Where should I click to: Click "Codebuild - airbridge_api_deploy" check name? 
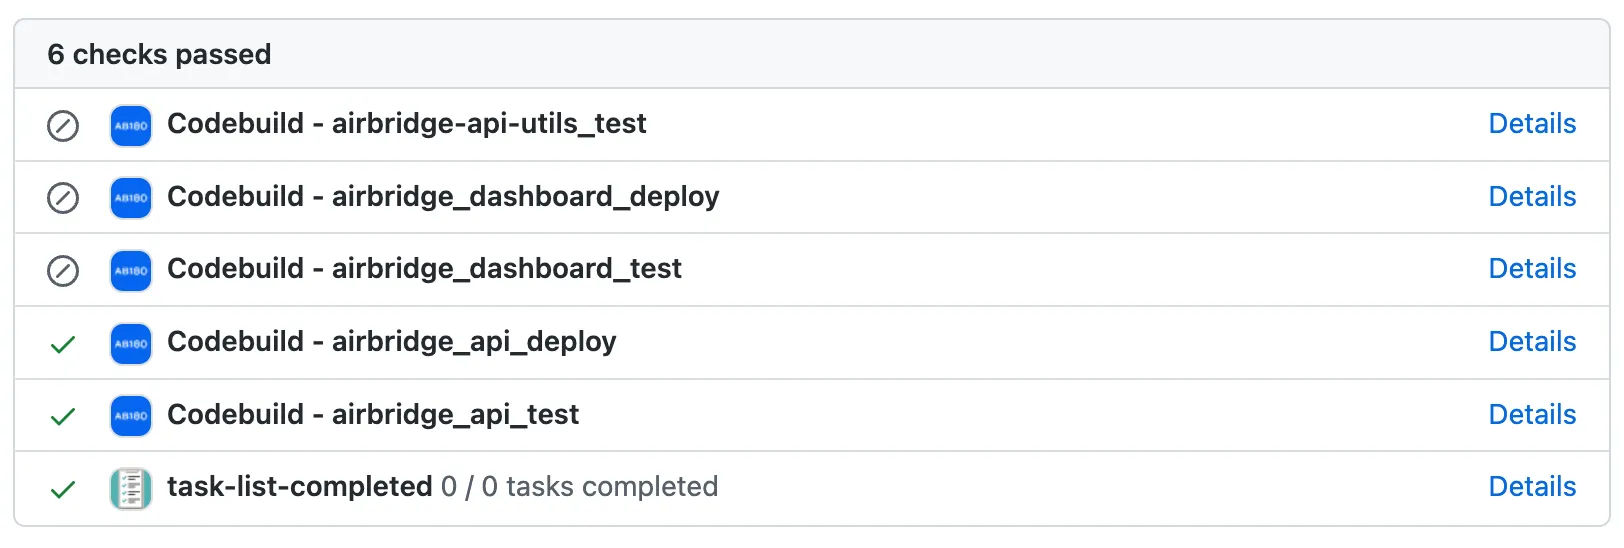[391, 342]
